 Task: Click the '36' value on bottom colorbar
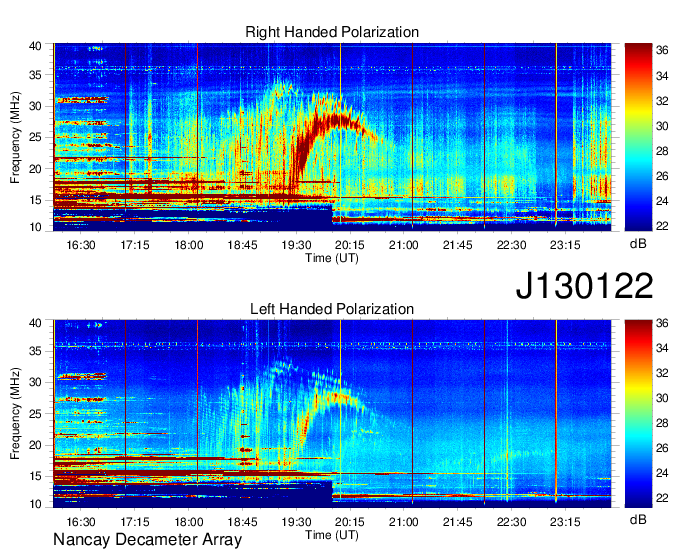coord(662,323)
